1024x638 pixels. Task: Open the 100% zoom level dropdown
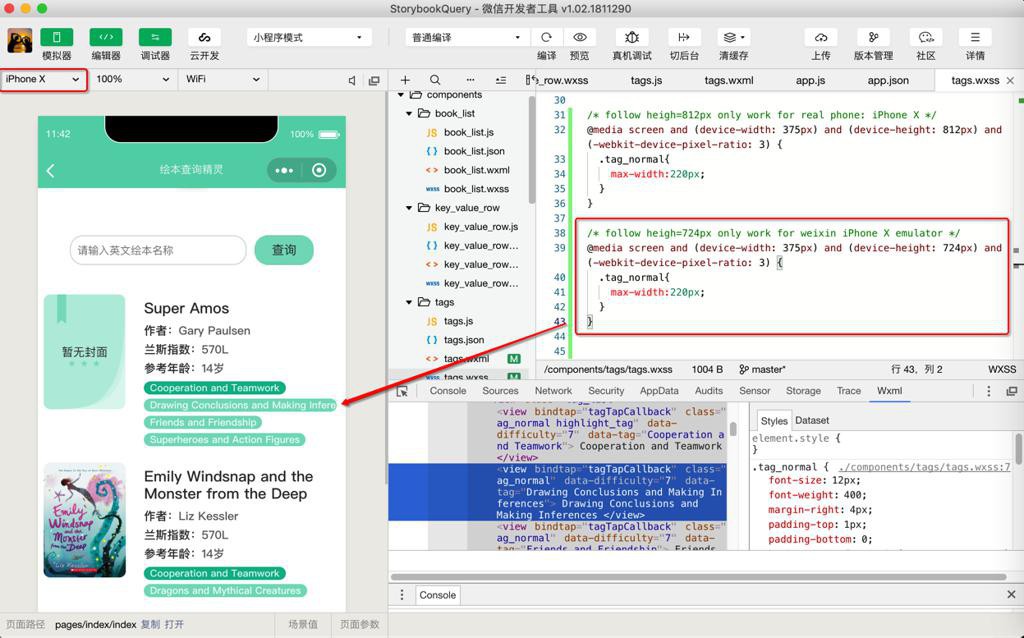(x=132, y=79)
